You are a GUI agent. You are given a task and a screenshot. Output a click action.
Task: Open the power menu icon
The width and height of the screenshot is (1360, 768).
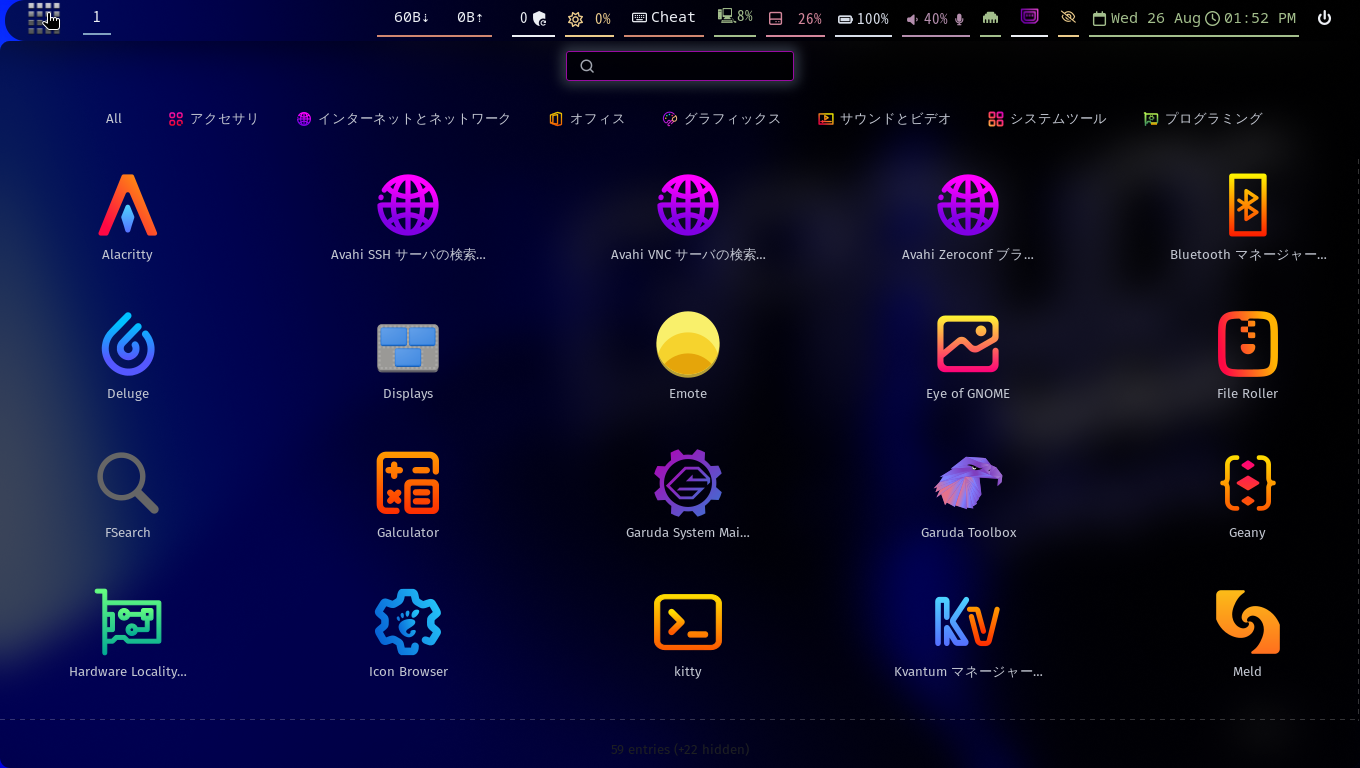[1325, 18]
